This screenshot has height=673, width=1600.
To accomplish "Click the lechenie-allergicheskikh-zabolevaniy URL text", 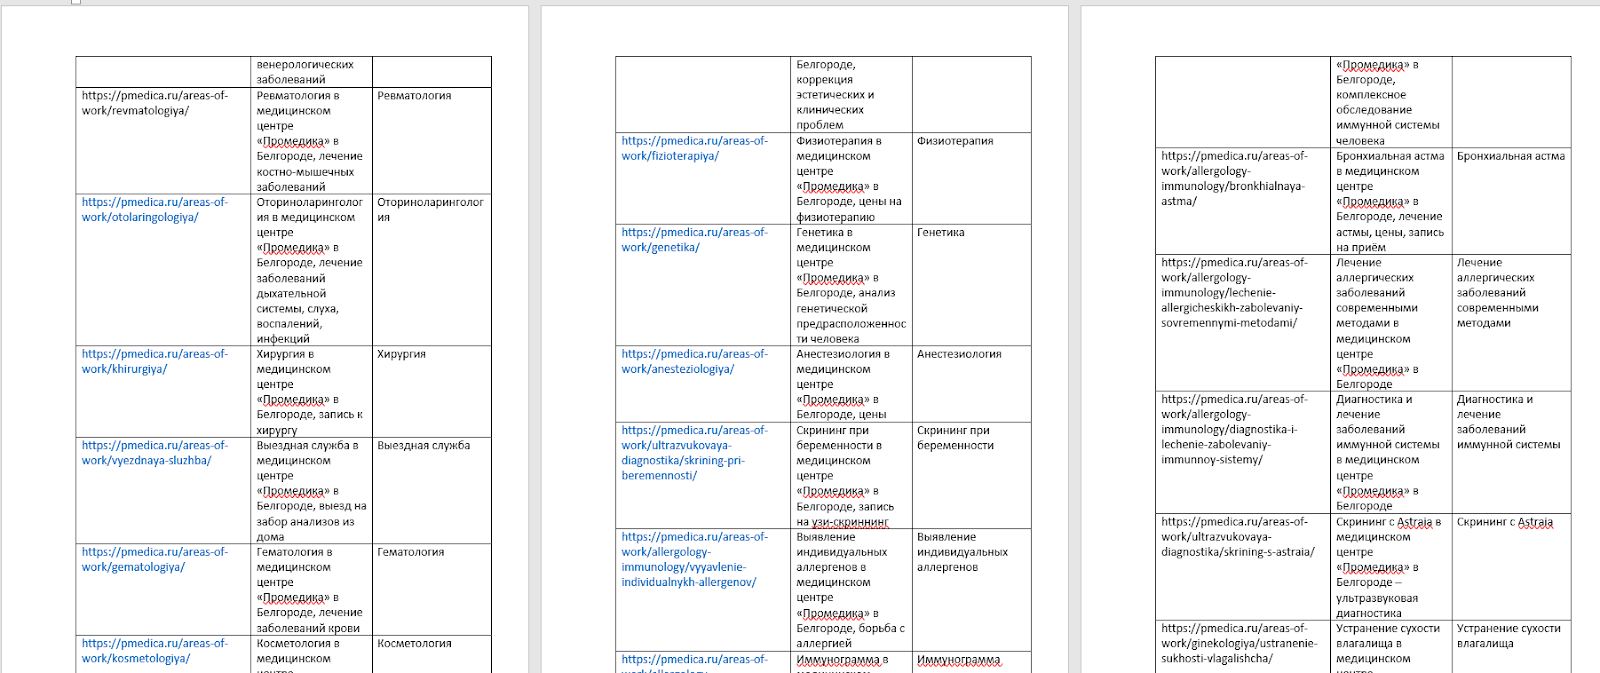I will [x=1235, y=292].
